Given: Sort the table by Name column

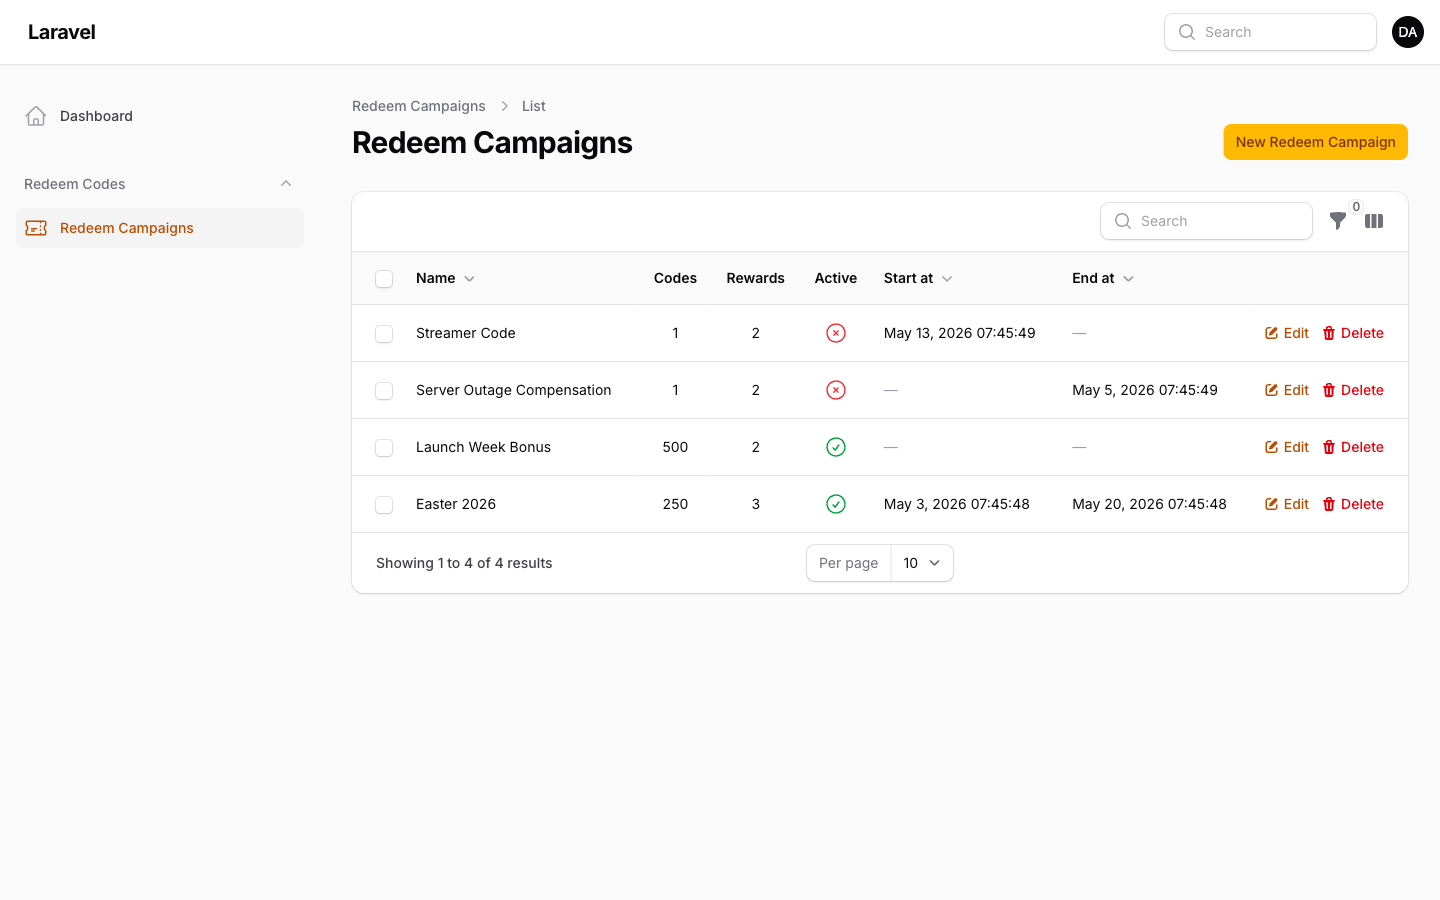Looking at the screenshot, I should tap(445, 278).
